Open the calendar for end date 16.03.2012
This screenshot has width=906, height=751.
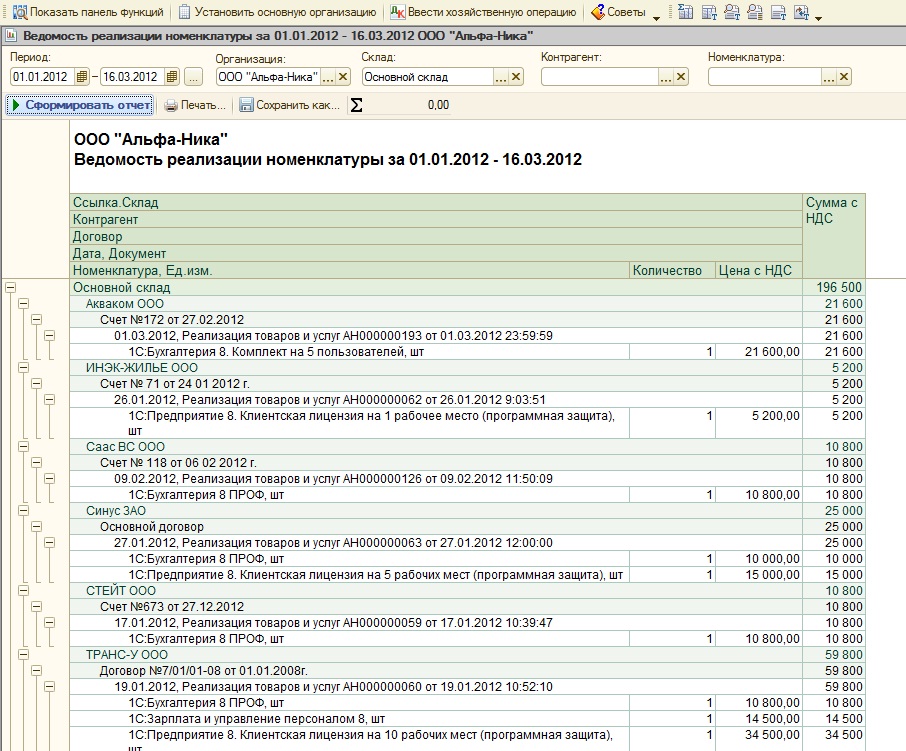(172, 77)
